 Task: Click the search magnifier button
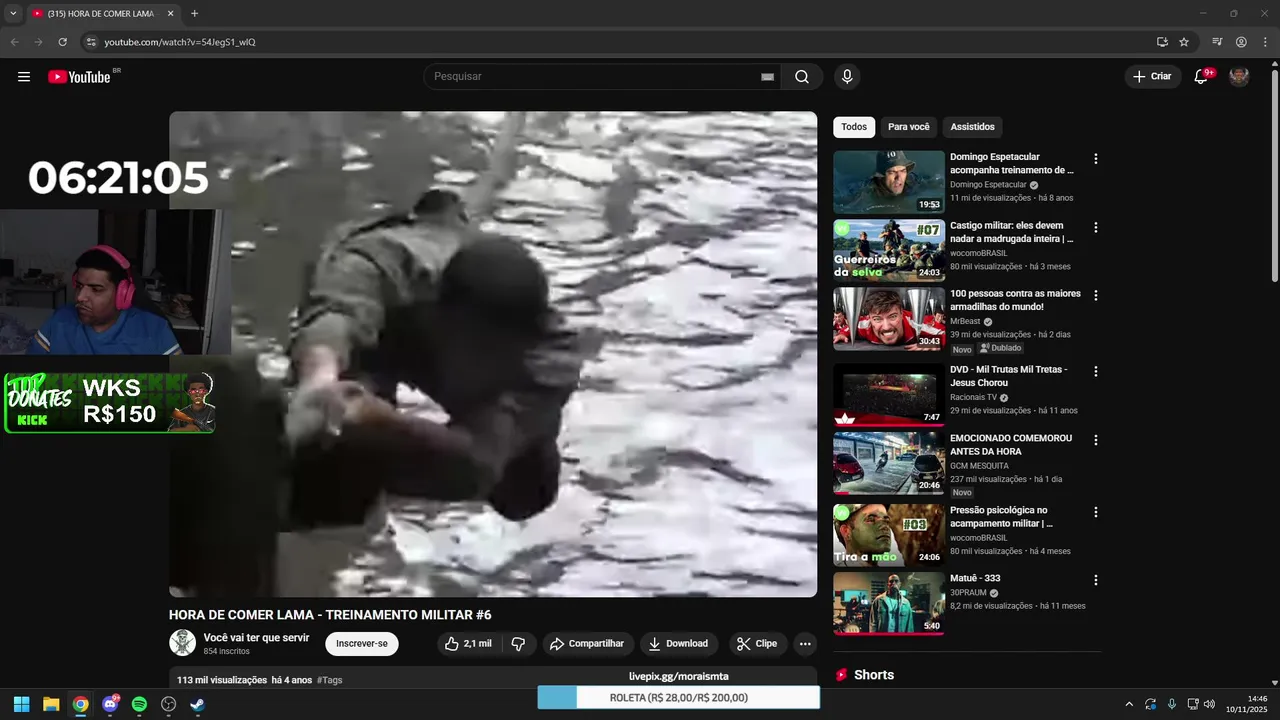coord(802,77)
